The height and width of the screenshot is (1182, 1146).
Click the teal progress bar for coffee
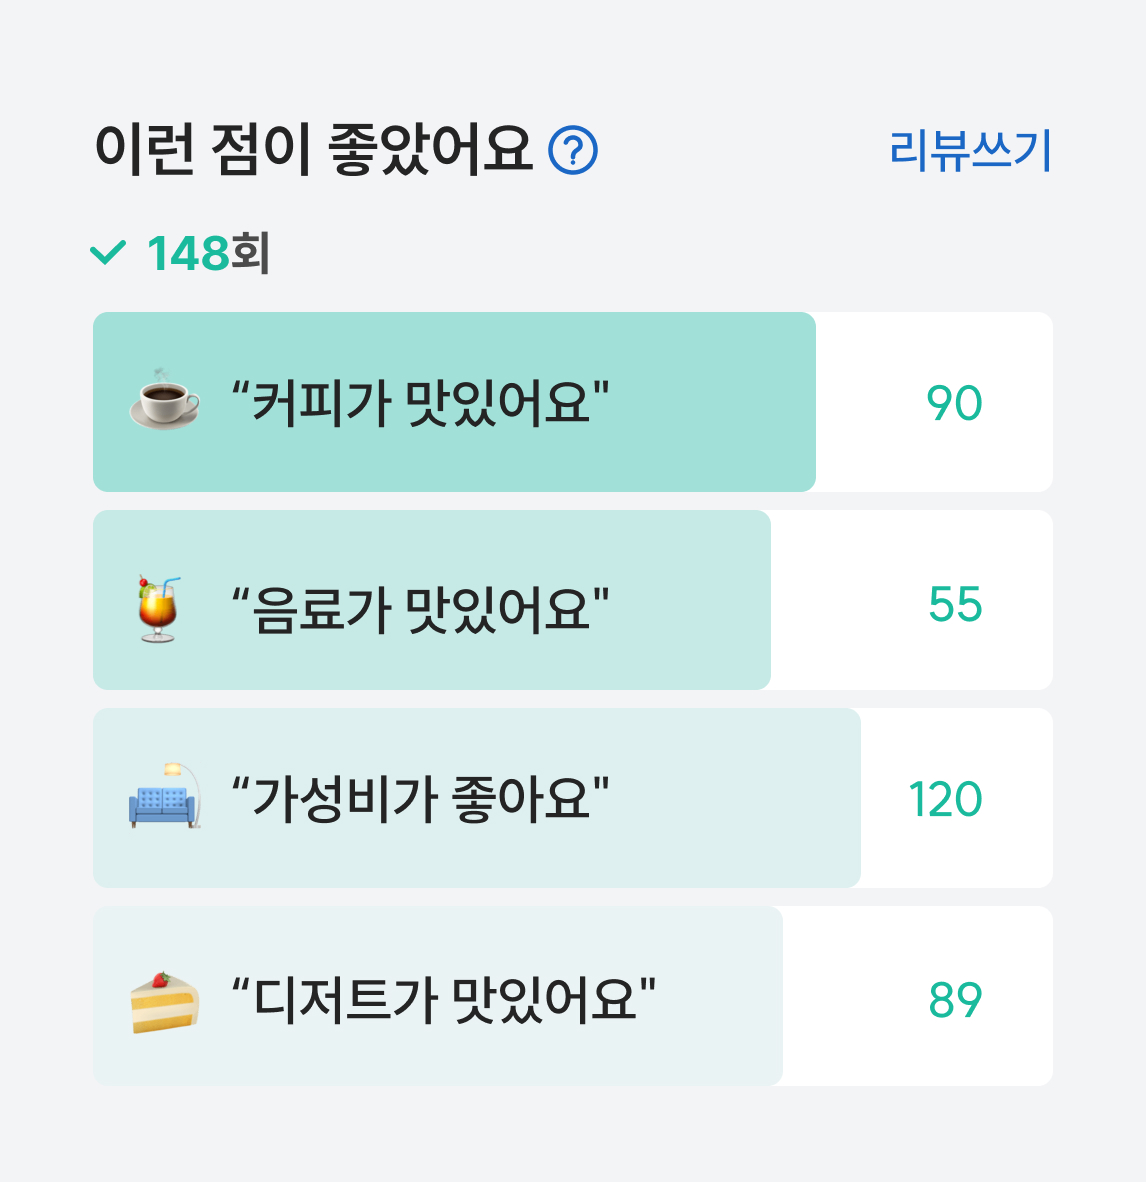coord(454,402)
